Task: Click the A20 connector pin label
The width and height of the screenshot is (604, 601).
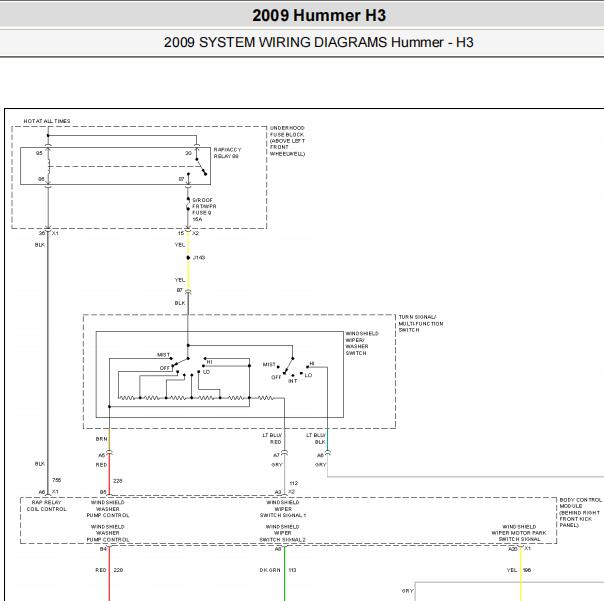Action: 513,549
